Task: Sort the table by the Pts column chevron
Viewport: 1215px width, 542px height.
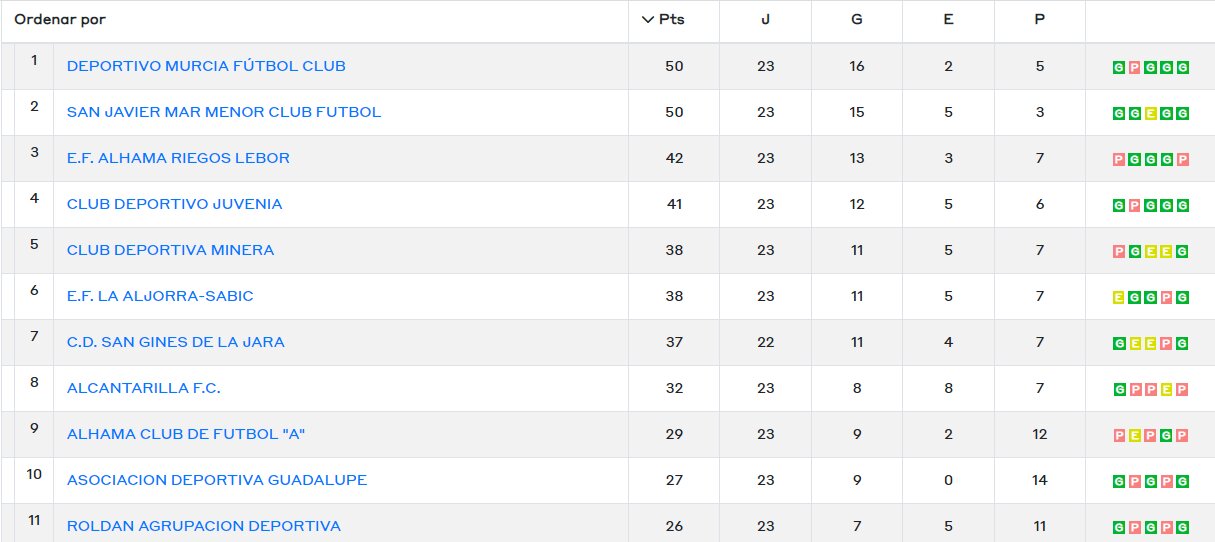Action: [x=646, y=20]
